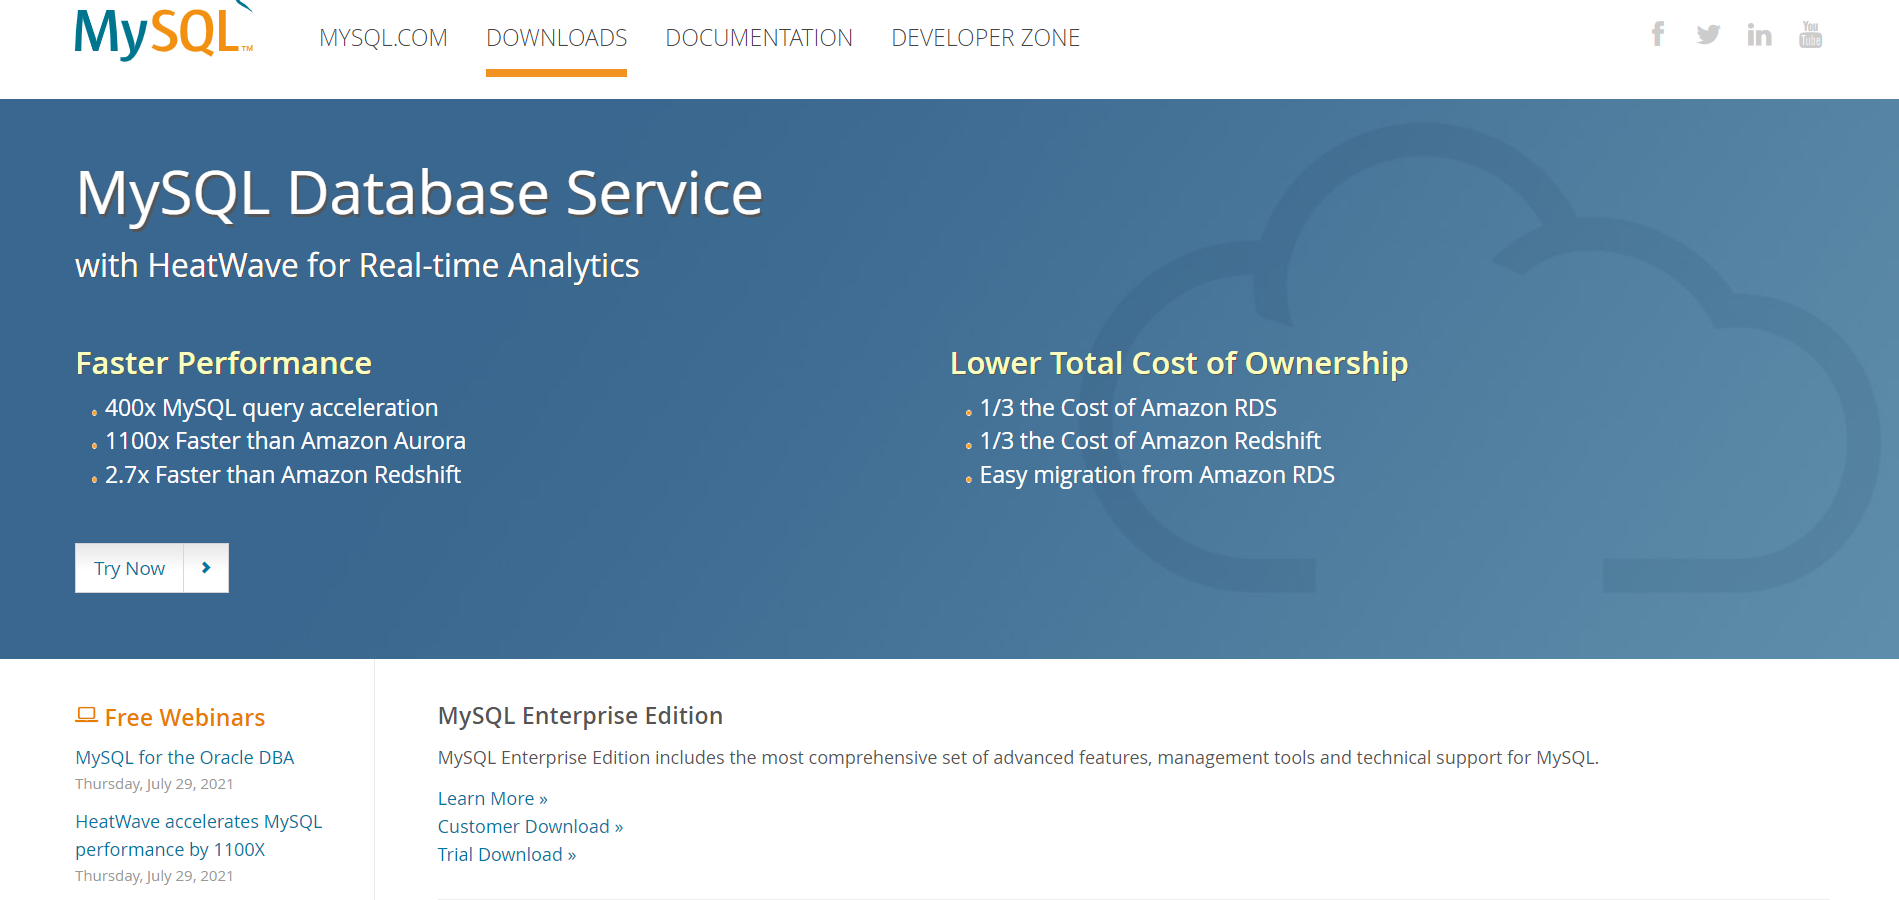Click the MySQL Database Service banner title
The image size is (1899, 900).
419,194
